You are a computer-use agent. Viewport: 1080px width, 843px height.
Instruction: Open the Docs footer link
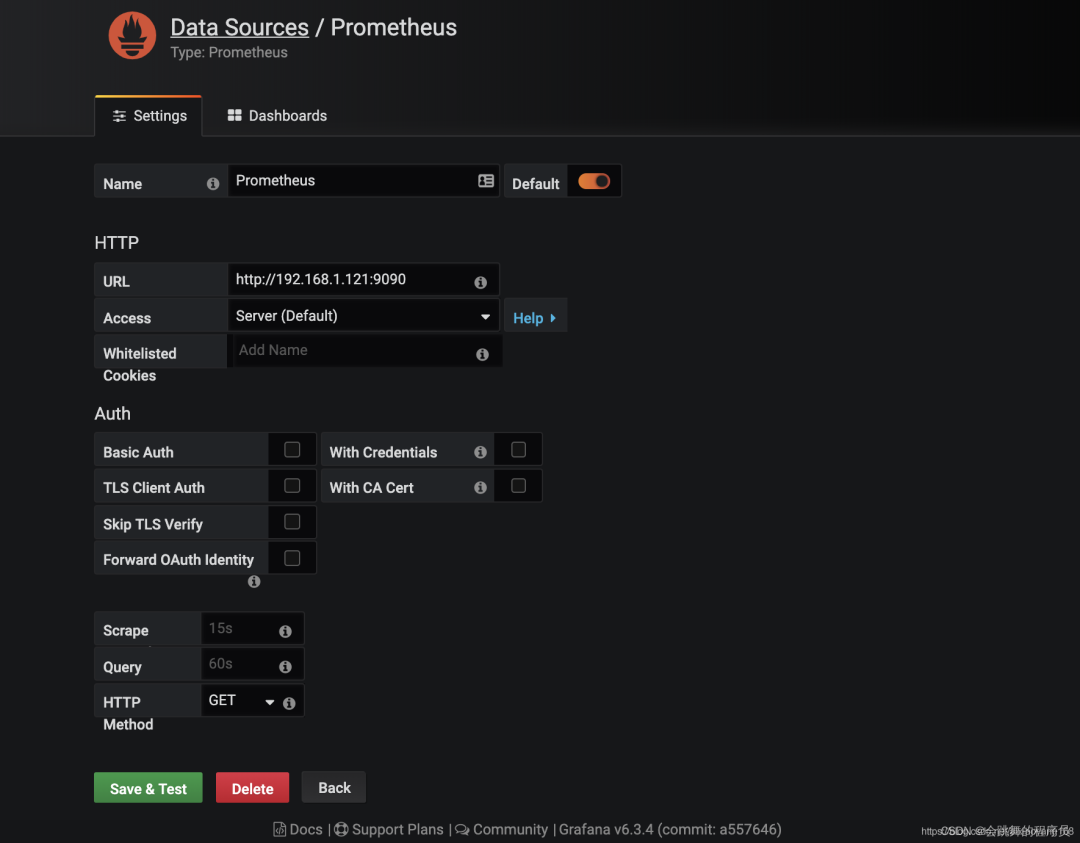pyautogui.click(x=298, y=829)
